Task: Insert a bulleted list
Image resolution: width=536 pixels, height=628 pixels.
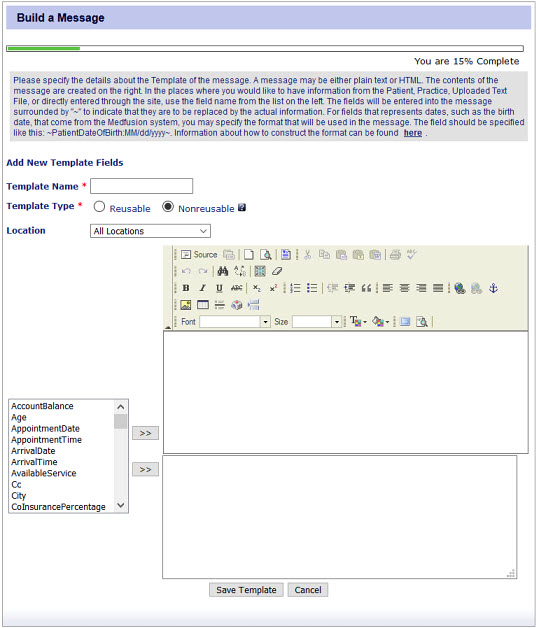Action: tap(312, 288)
